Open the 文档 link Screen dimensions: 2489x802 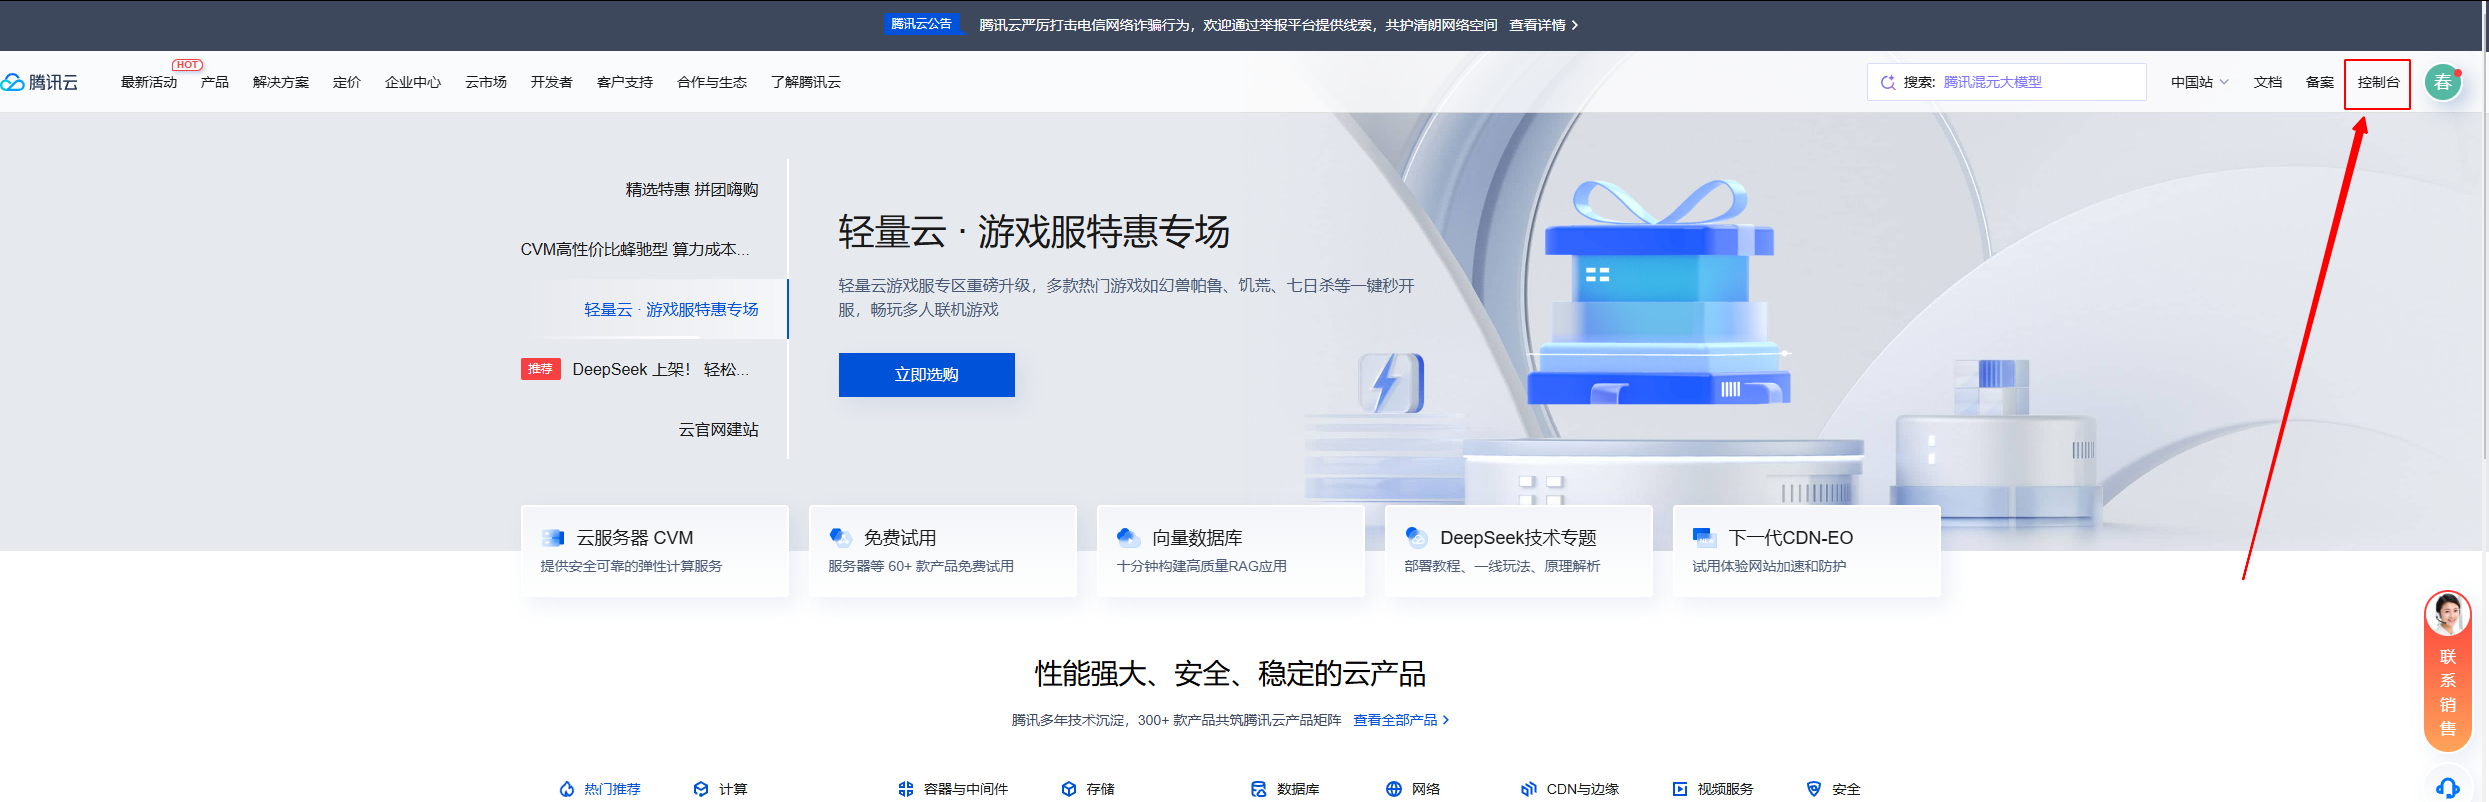(2268, 82)
